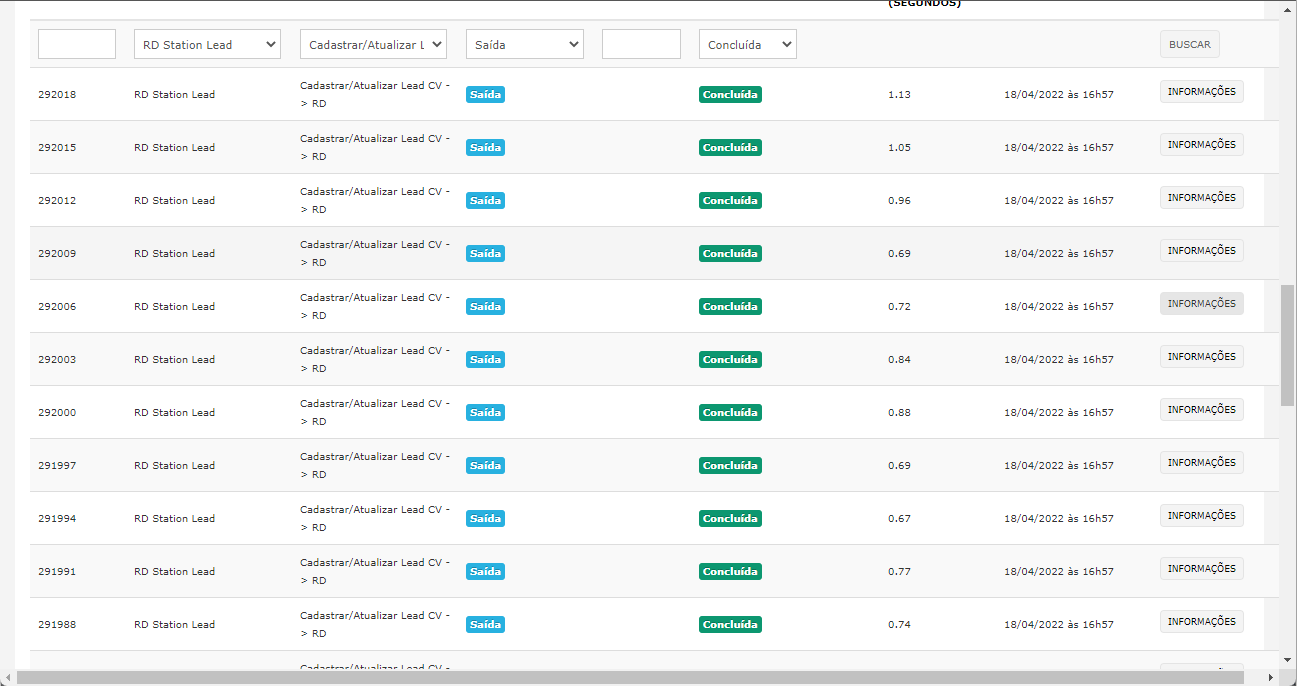Open INFORMAÇÕES for record 292009

[1202, 251]
